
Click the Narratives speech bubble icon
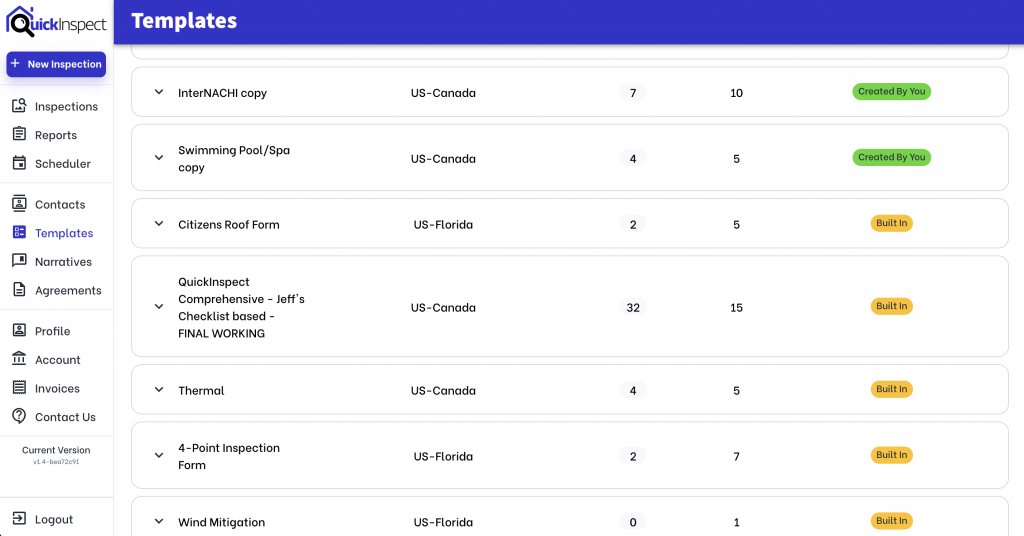pyautogui.click(x=19, y=261)
